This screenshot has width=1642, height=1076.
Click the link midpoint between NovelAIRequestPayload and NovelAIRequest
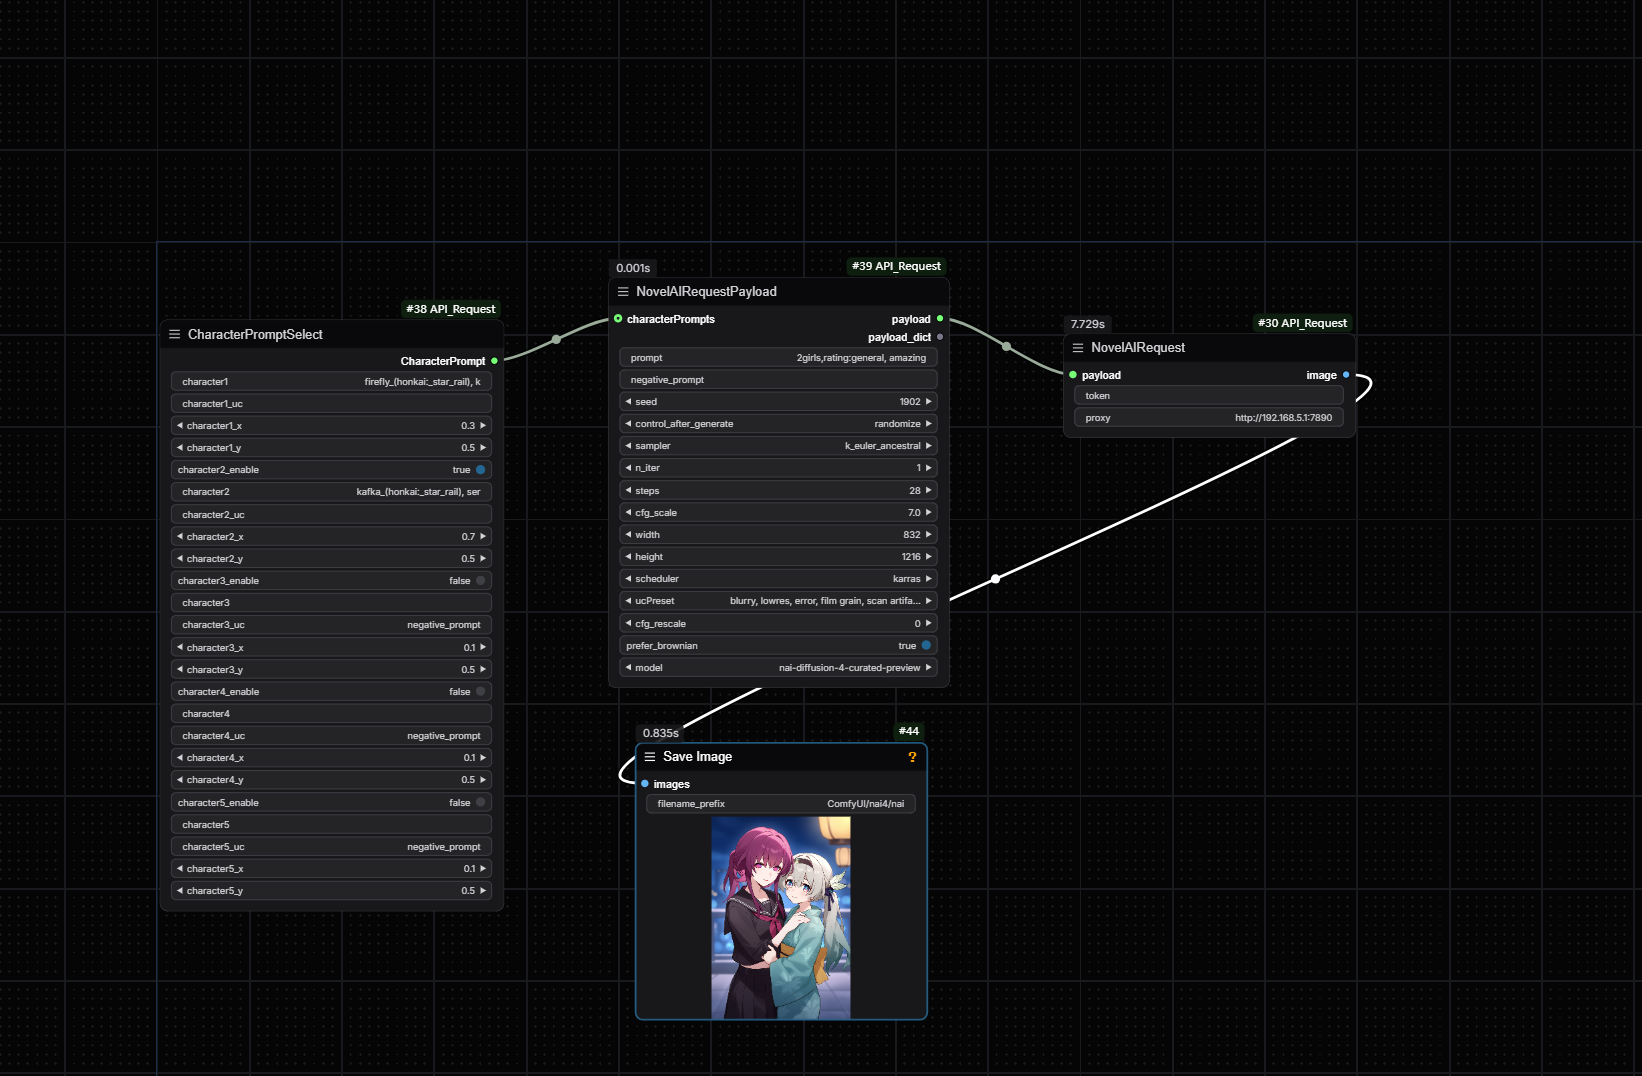tap(1006, 347)
